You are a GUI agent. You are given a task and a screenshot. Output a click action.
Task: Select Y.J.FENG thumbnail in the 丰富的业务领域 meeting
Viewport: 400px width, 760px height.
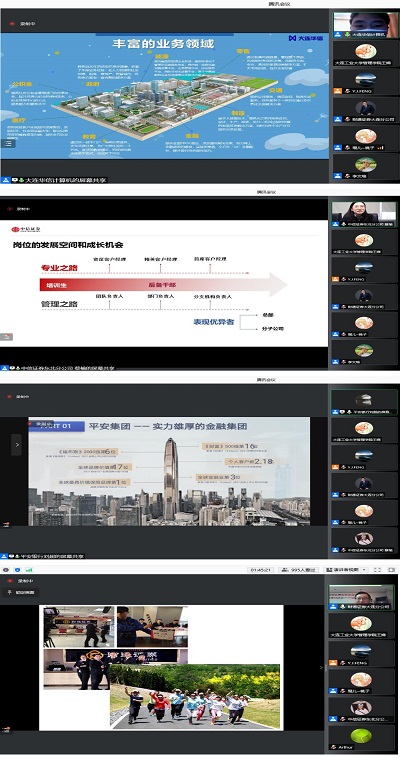click(x=365, y=81)
